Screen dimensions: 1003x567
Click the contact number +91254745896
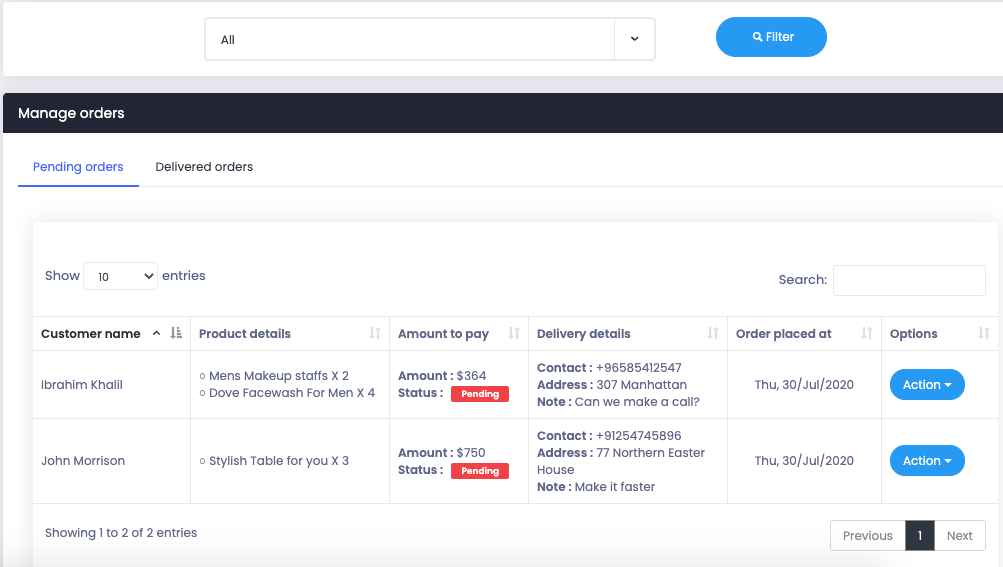click(638, 436)
